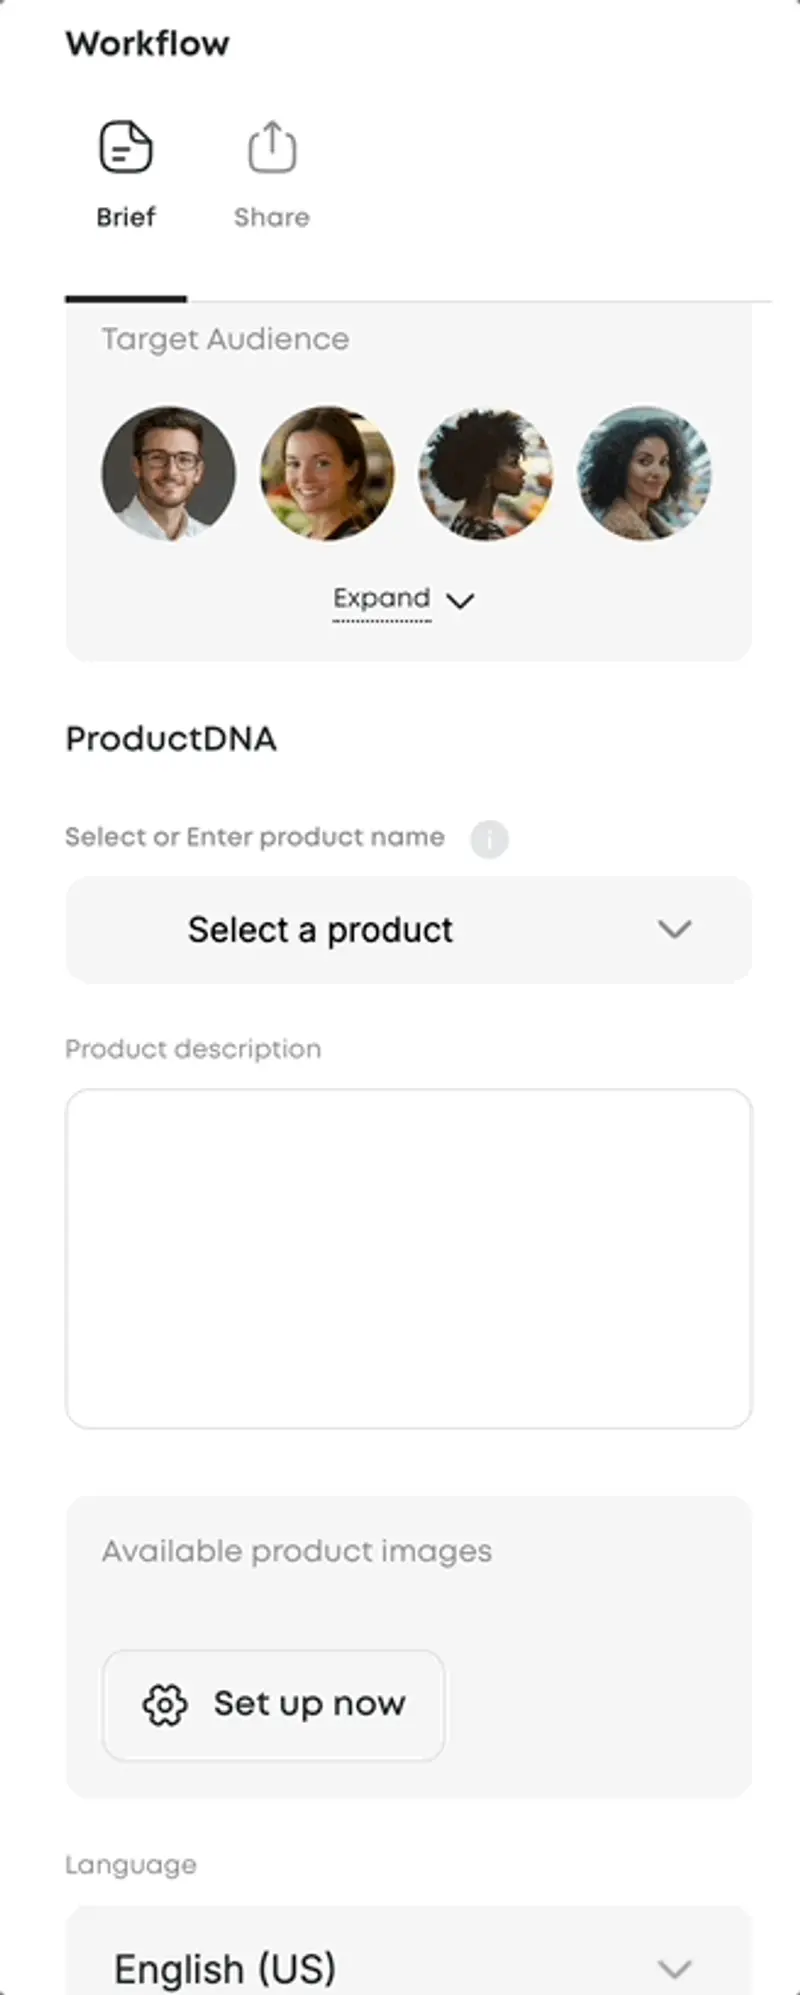800x1995 pixels.
Task: Click the chevron on product selector
Action: pos(675,930)
